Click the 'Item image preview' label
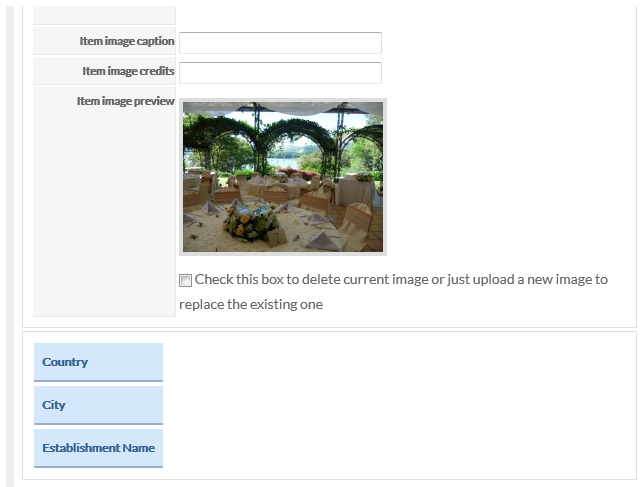644x487 pixels. point(126,101)
